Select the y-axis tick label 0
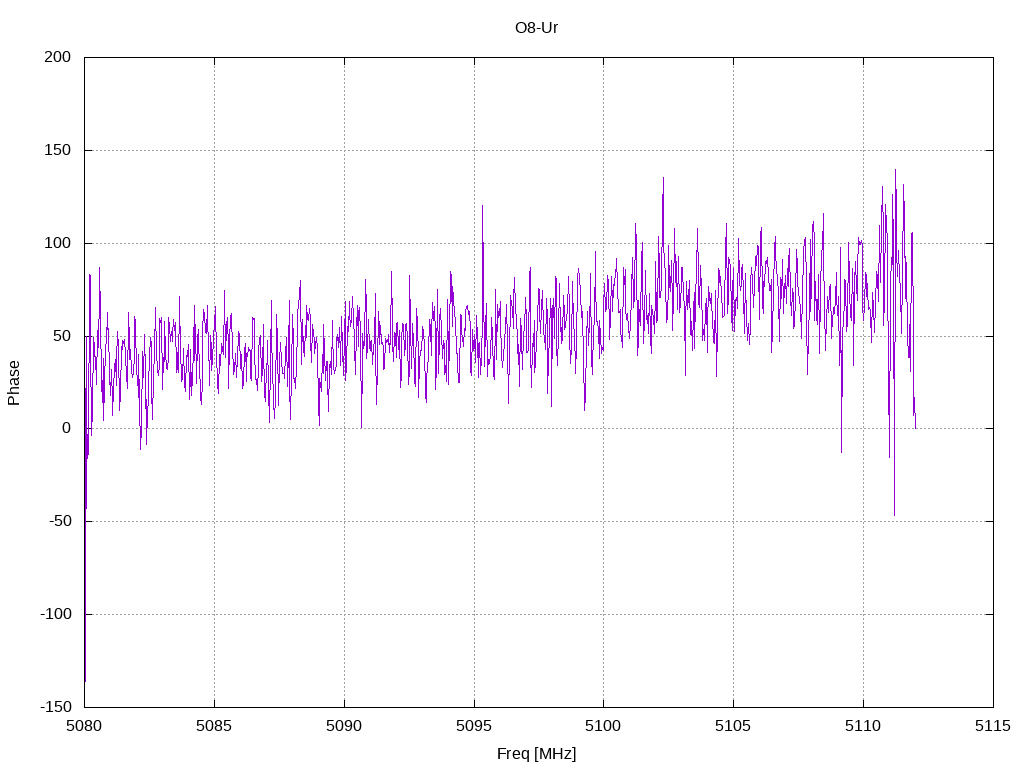The width and height of the screenshot is (1024, 768). pos(67,428)
